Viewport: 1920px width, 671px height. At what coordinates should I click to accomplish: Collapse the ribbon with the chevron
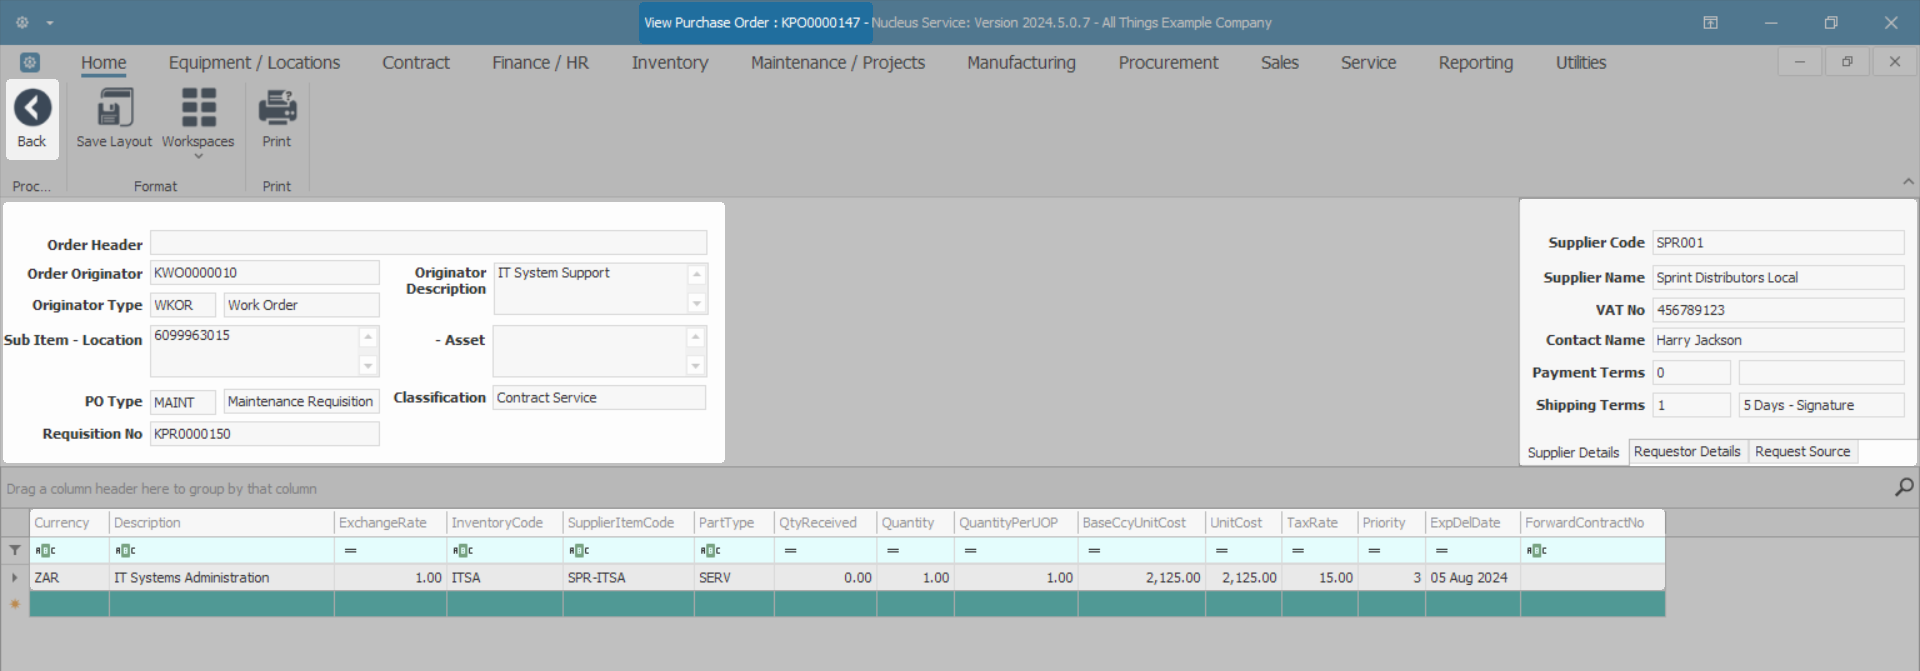[1908, 182]
